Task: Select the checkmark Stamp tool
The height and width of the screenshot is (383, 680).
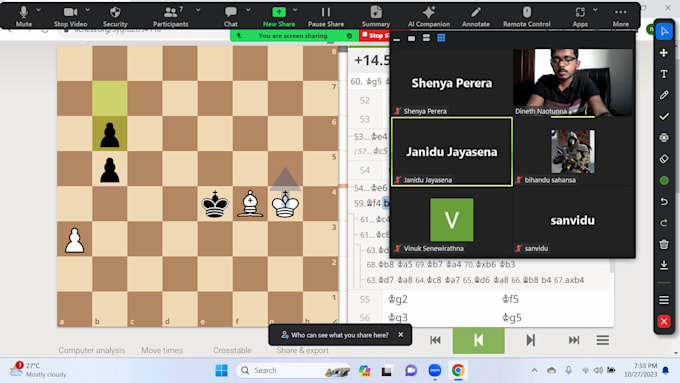Action: (664, 116)
